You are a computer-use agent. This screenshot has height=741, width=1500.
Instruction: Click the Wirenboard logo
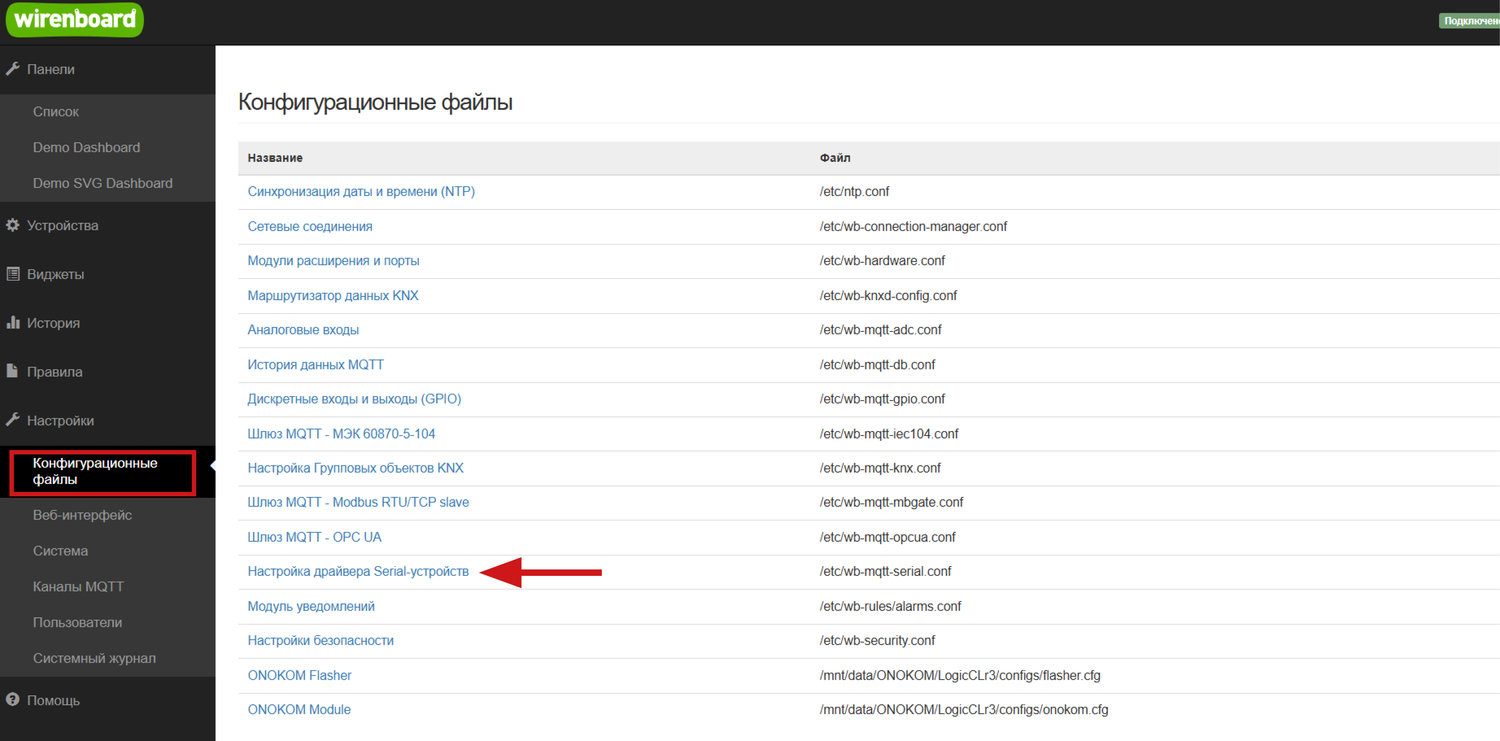(x=75, y=20)
